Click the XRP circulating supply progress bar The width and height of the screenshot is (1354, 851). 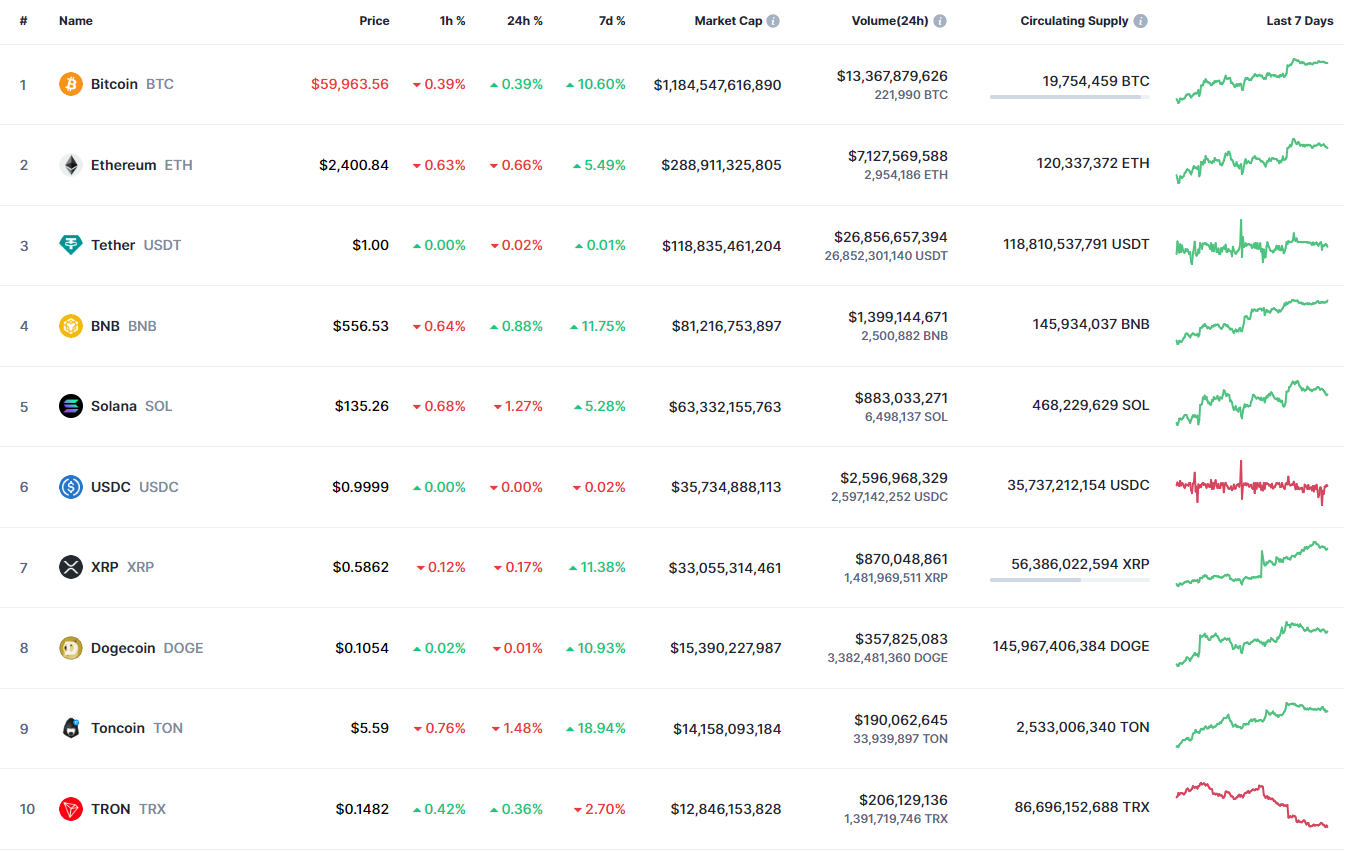pyautogui.click(x=1069, y=580)
